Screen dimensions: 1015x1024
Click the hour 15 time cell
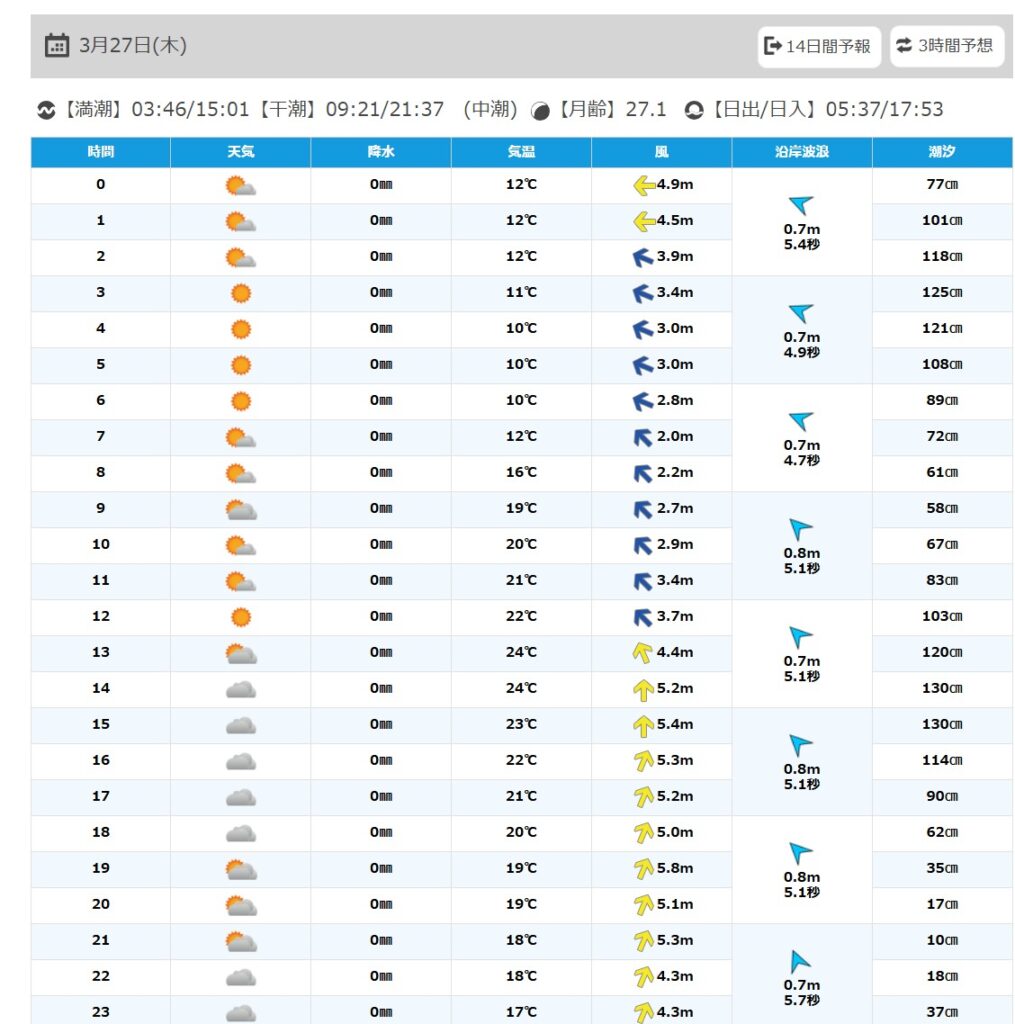click(101, 724)
